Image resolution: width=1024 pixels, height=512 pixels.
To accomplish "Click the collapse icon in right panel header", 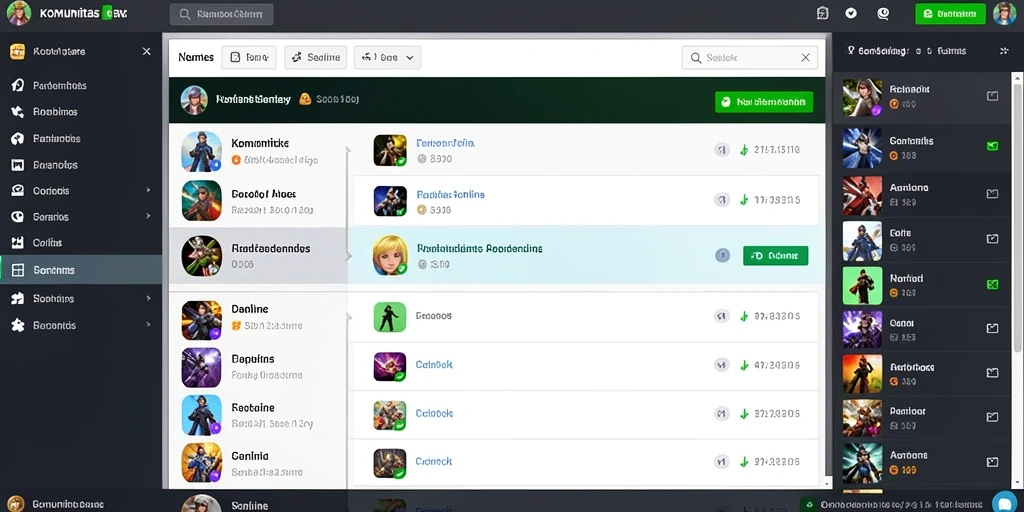I will tap(1004, 50).
